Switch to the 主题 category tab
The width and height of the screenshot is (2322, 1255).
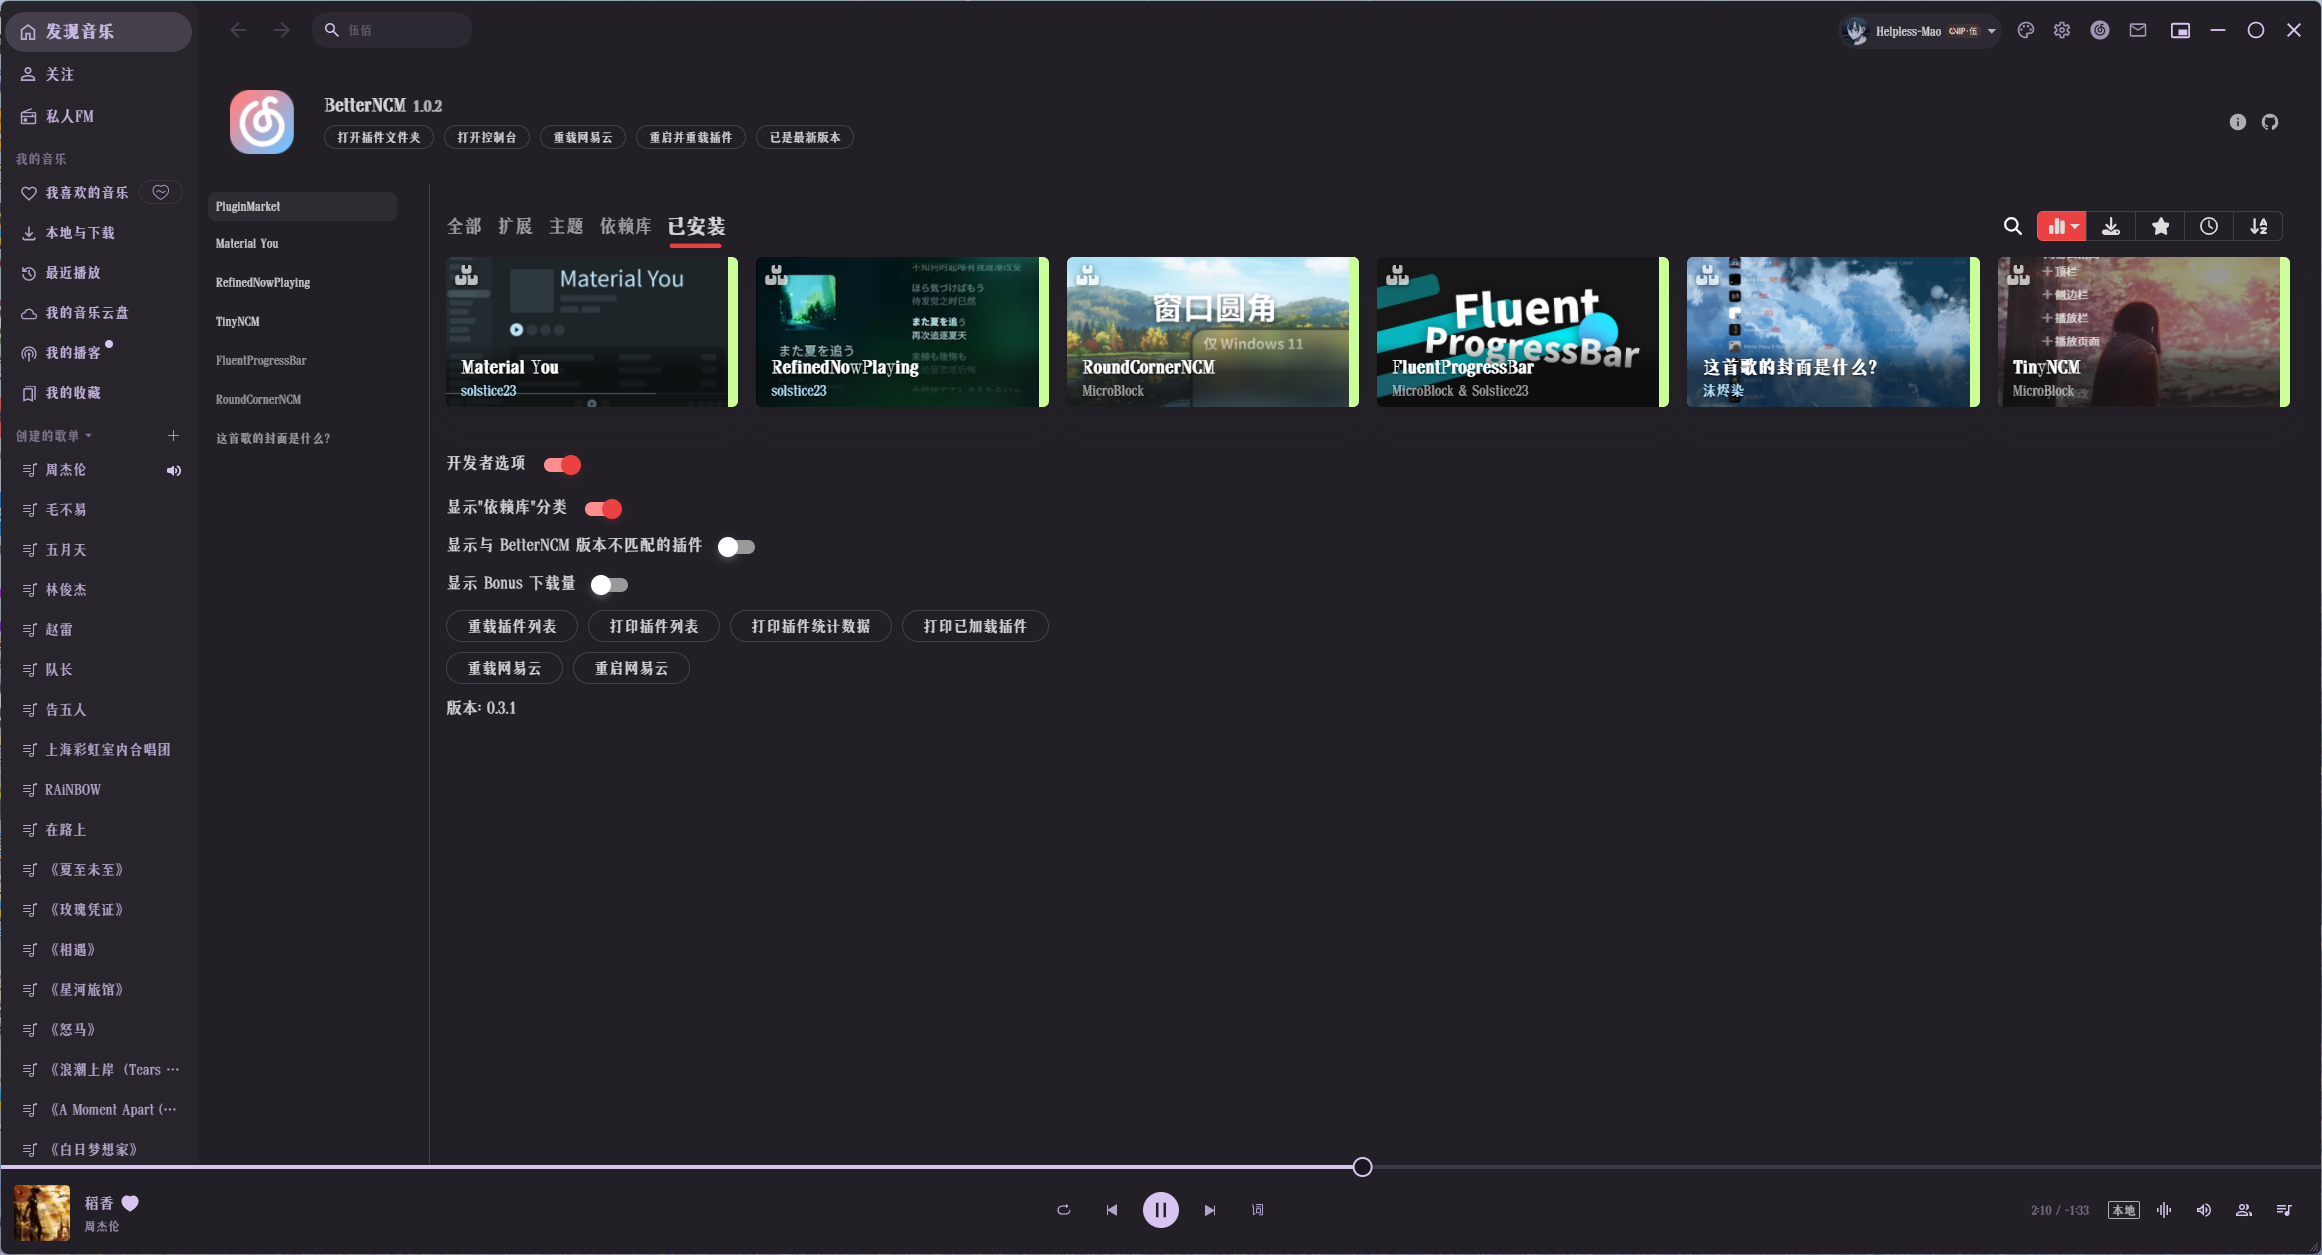(566, 226)
